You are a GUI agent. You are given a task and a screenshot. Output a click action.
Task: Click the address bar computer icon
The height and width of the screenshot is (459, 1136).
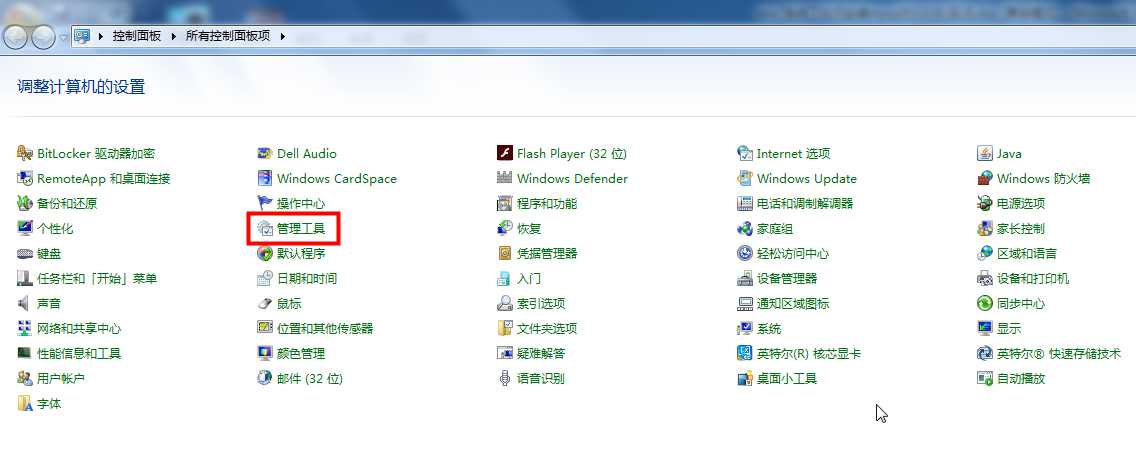(83, 35)
